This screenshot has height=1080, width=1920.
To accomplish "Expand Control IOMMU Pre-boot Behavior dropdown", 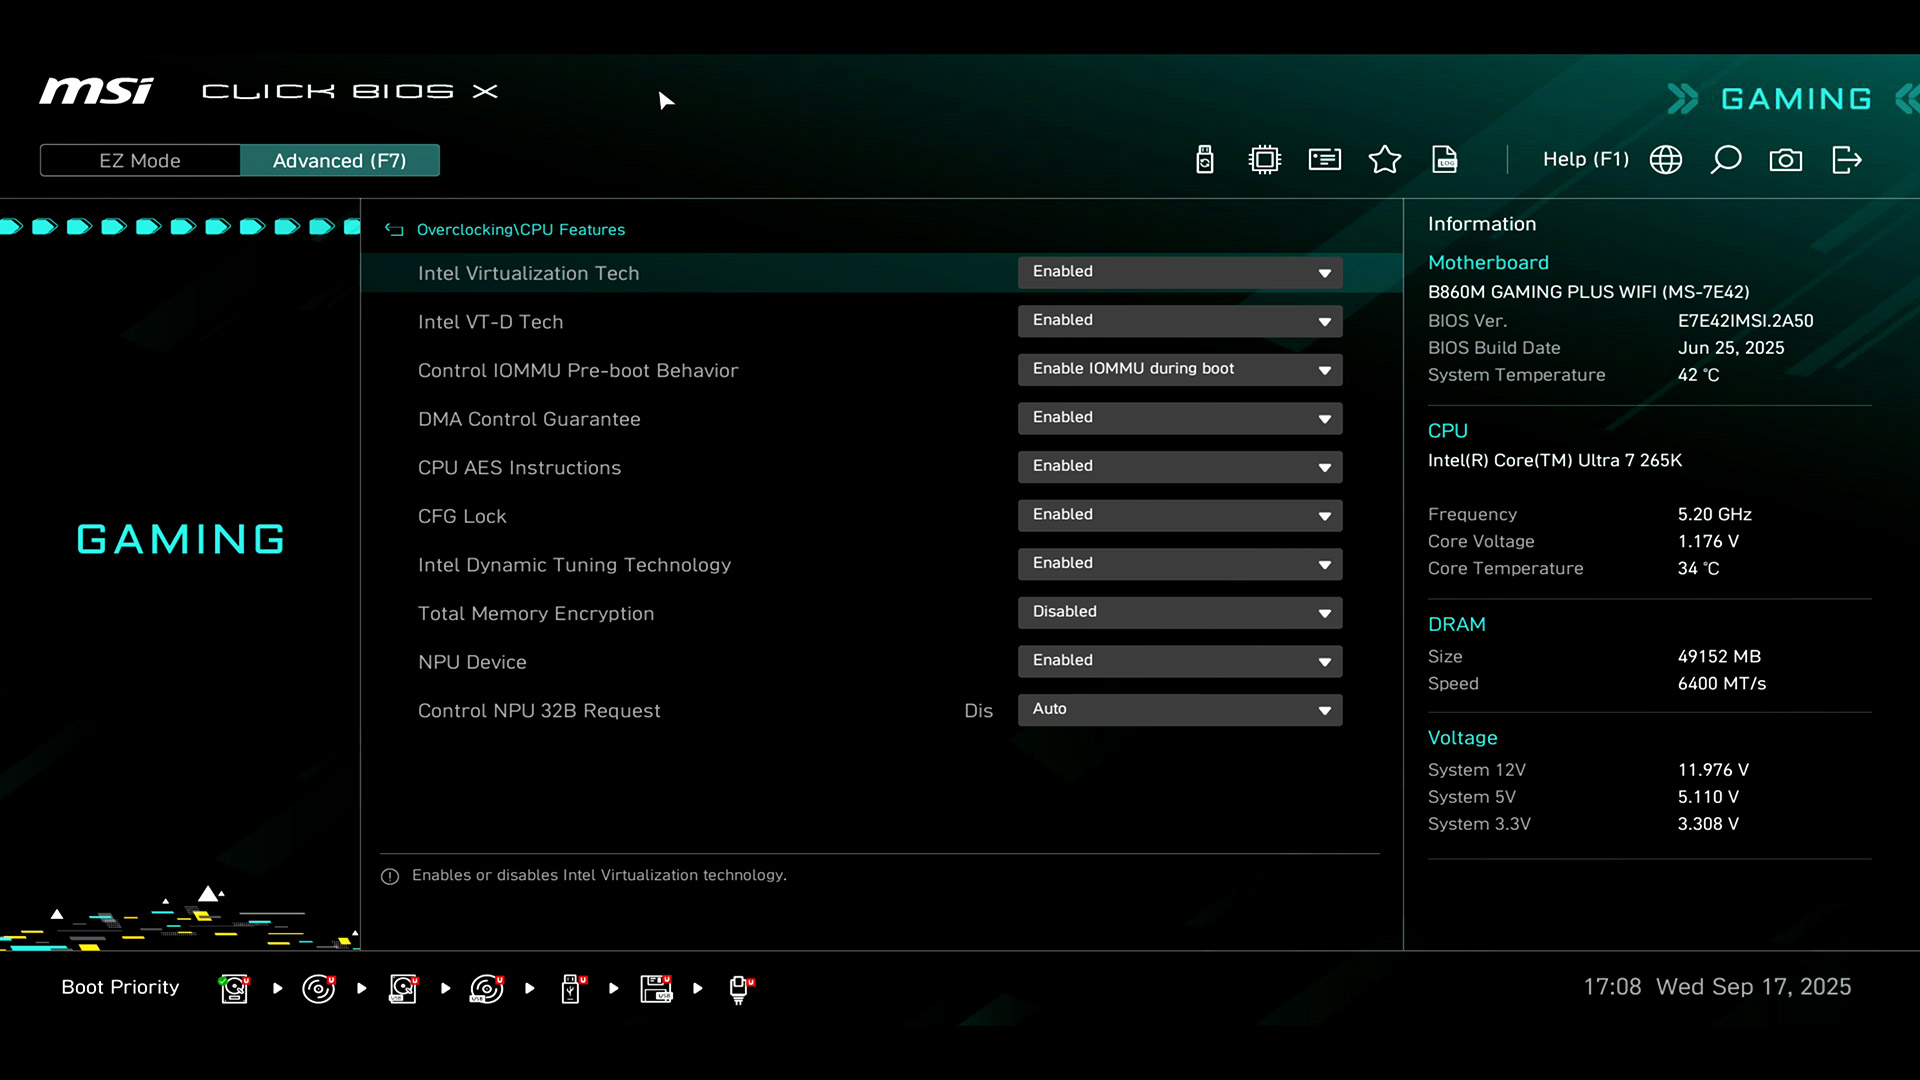I will coord(1180,369).
